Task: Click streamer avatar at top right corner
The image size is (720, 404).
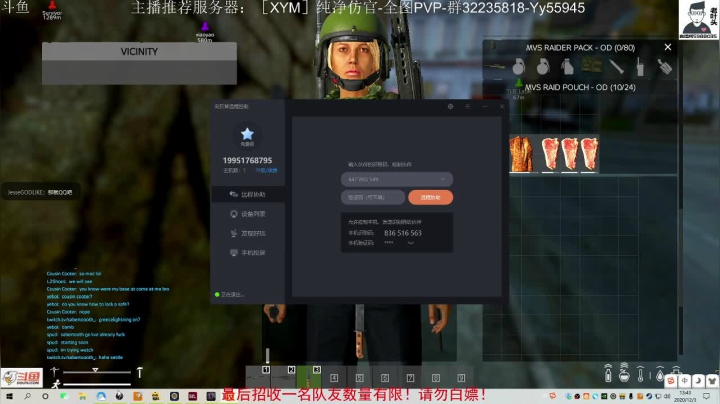Action: pyautogui.click(x=699, y=20)
